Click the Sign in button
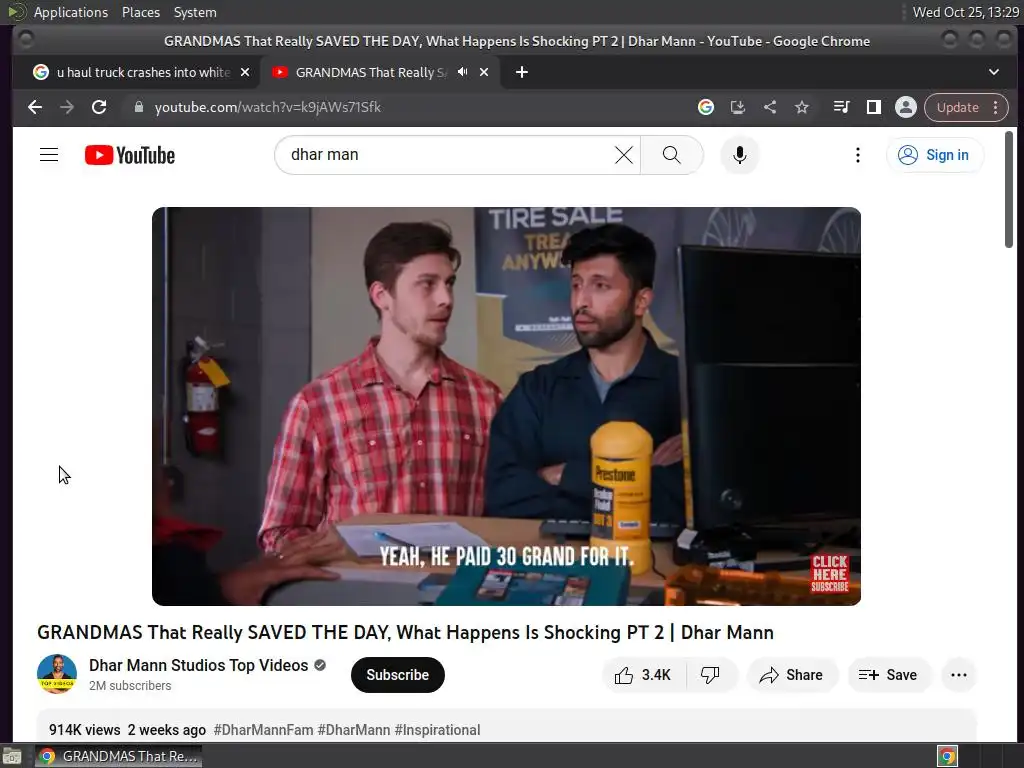 pyautogui.click(x=934, y=155)
